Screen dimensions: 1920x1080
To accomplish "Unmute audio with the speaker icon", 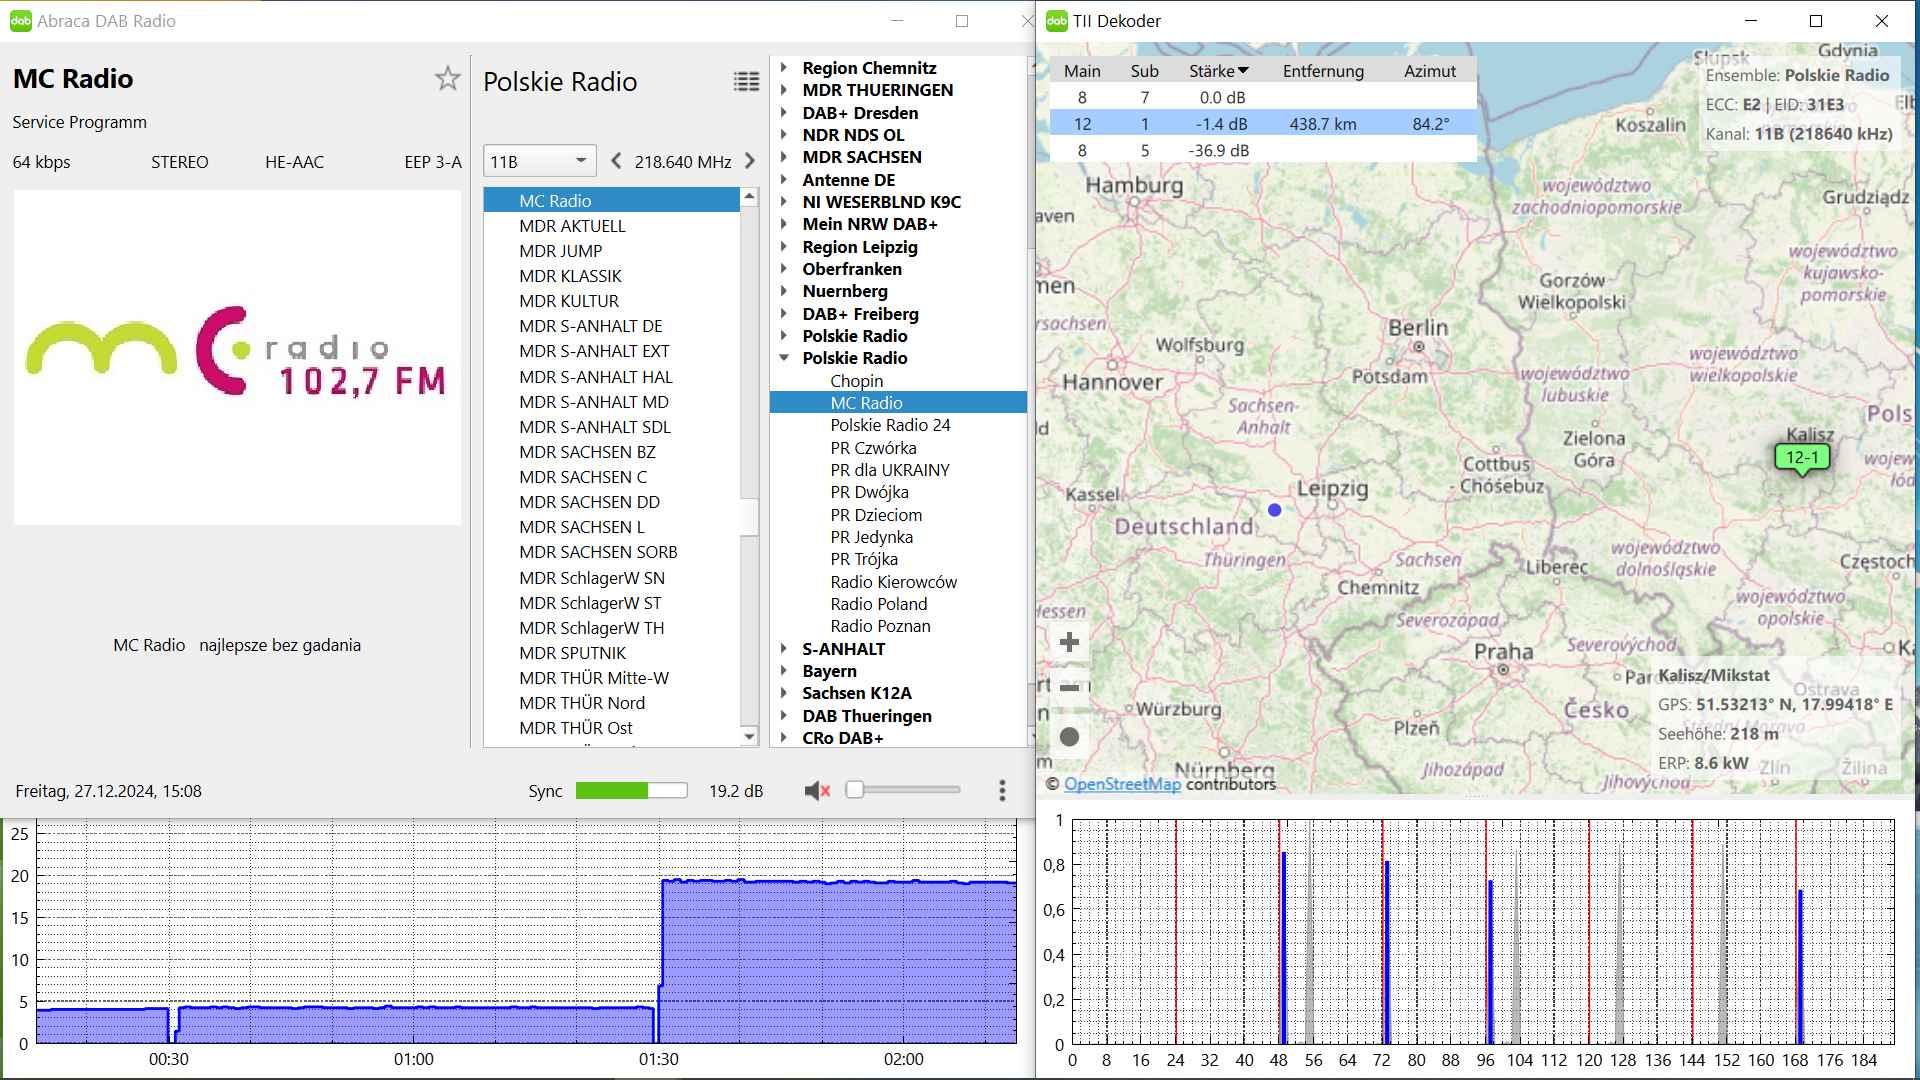I will 817,791.
